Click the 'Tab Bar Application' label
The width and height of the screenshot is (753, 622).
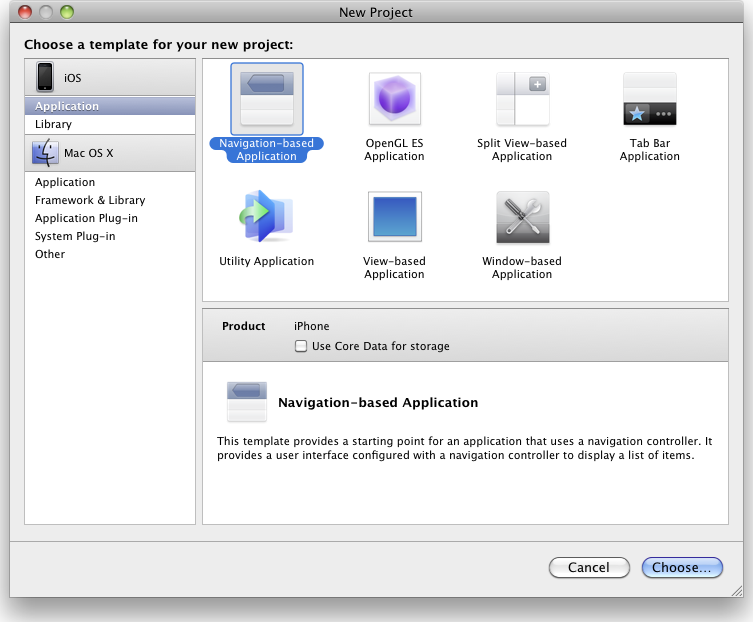coord(650,149)
